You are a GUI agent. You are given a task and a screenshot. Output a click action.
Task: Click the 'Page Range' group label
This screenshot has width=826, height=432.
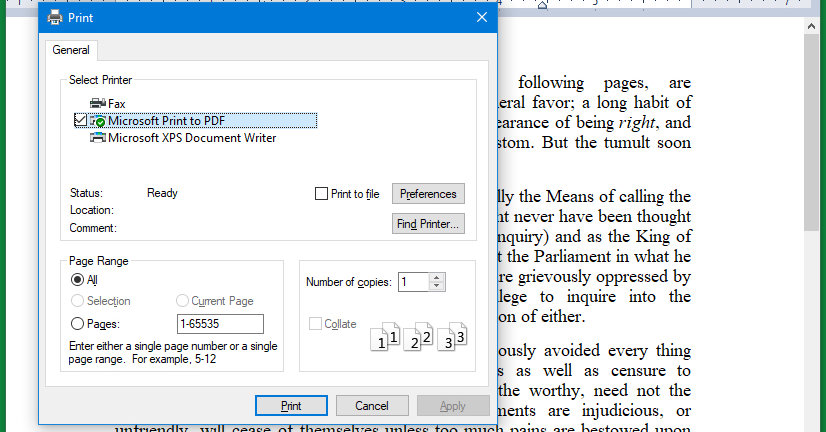click(x=99, y=261)
